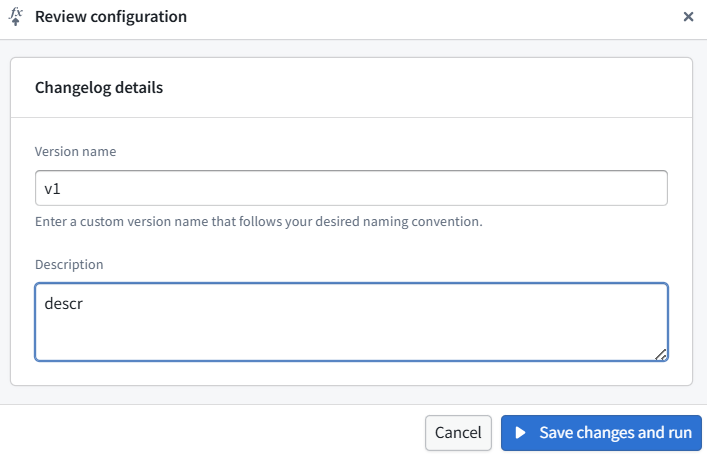Close the Review configuration dialog
Screen dimensions: 707x455
pyautogui.click(x=688, y=17)
